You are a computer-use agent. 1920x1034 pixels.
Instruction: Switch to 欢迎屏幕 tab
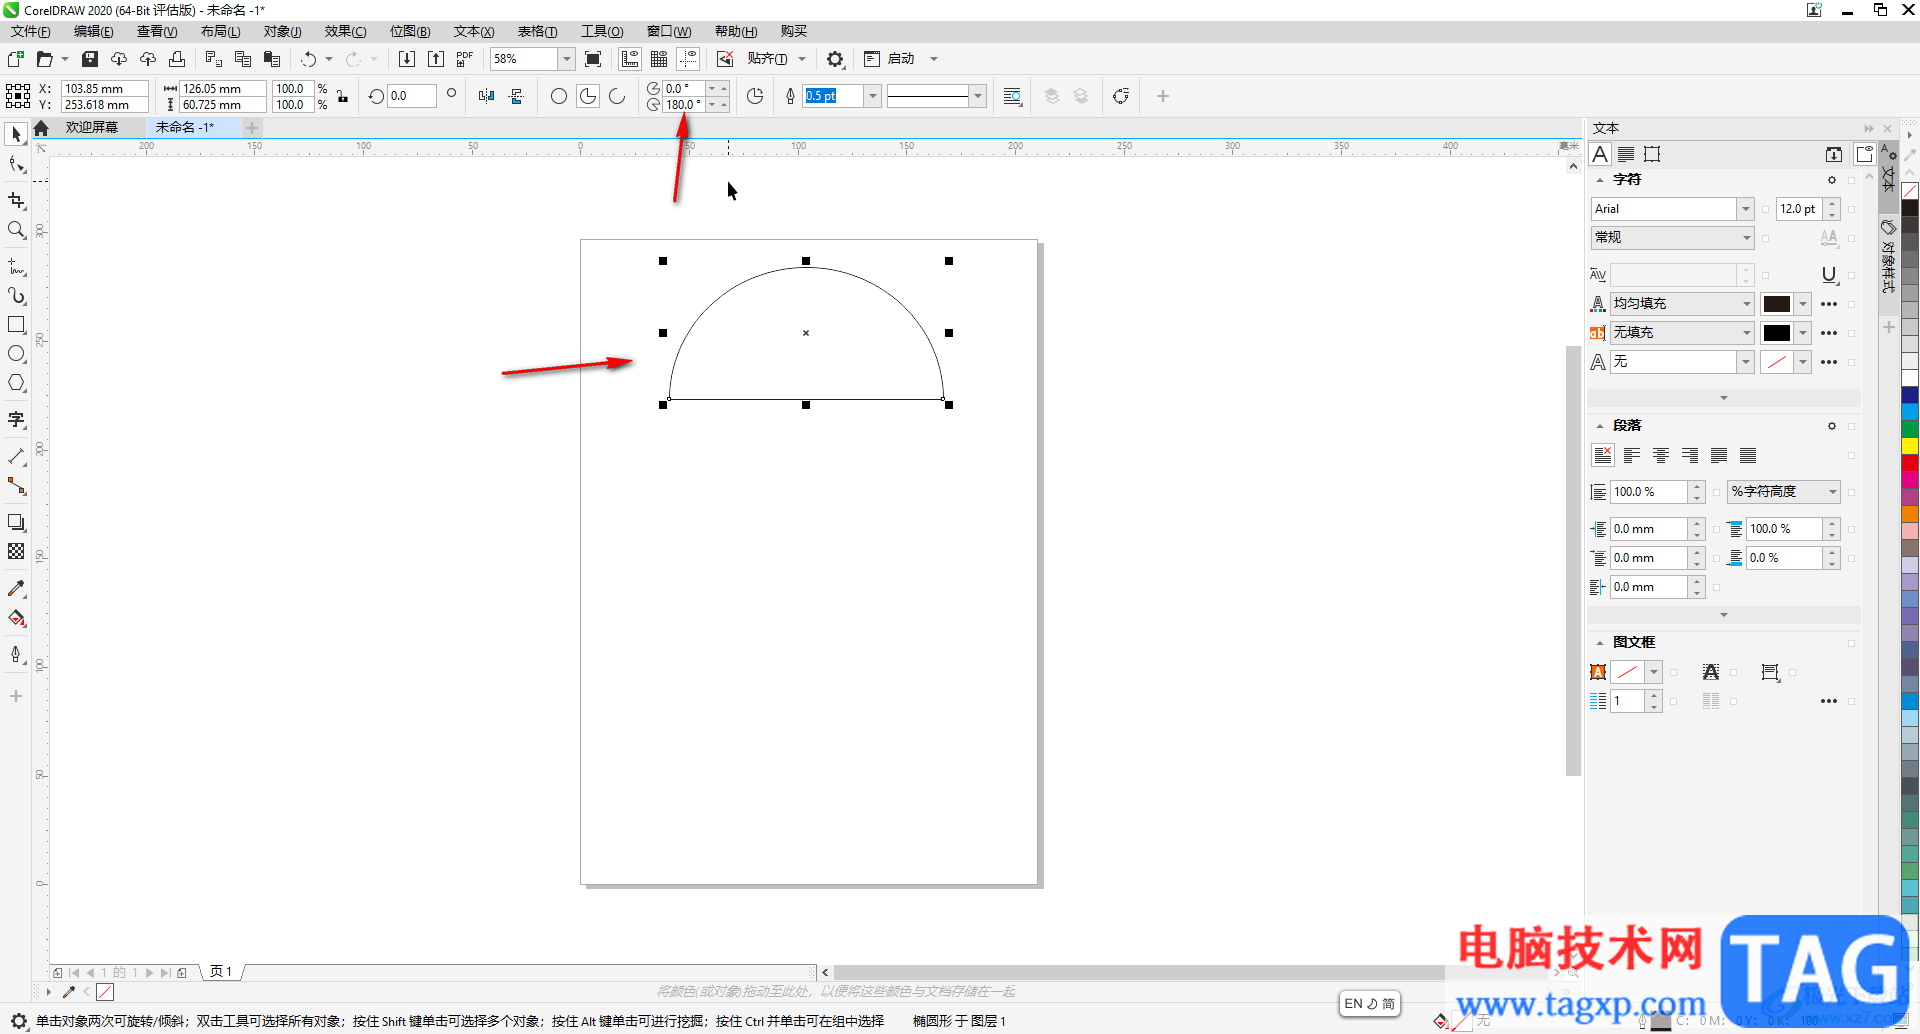coord(92,127)
